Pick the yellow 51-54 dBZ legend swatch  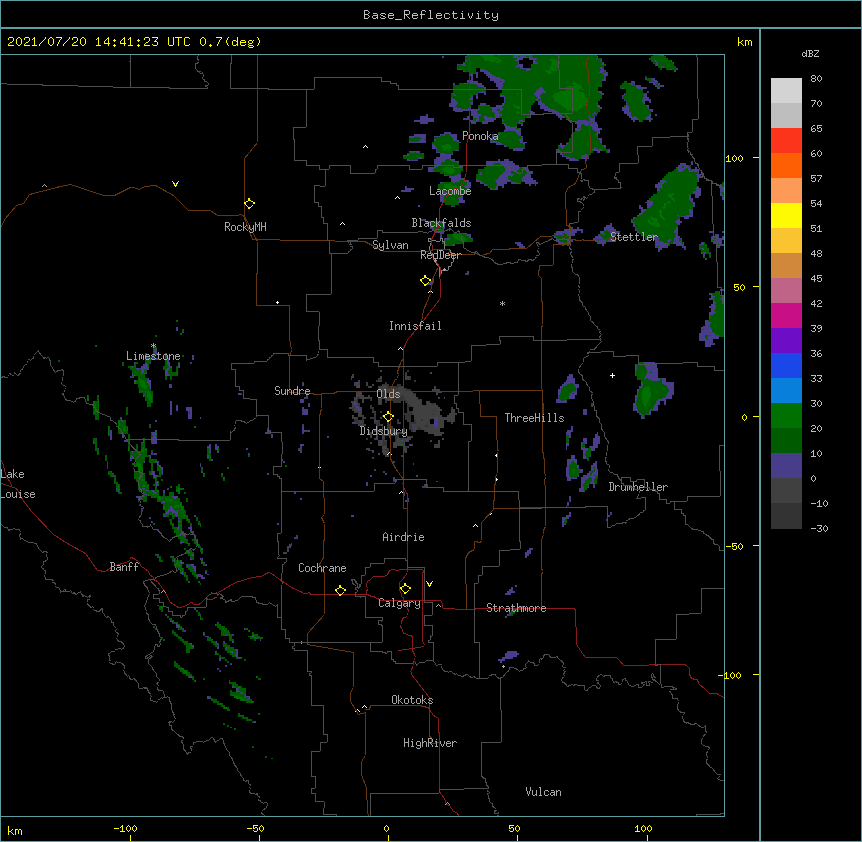(x=786, y=215)
